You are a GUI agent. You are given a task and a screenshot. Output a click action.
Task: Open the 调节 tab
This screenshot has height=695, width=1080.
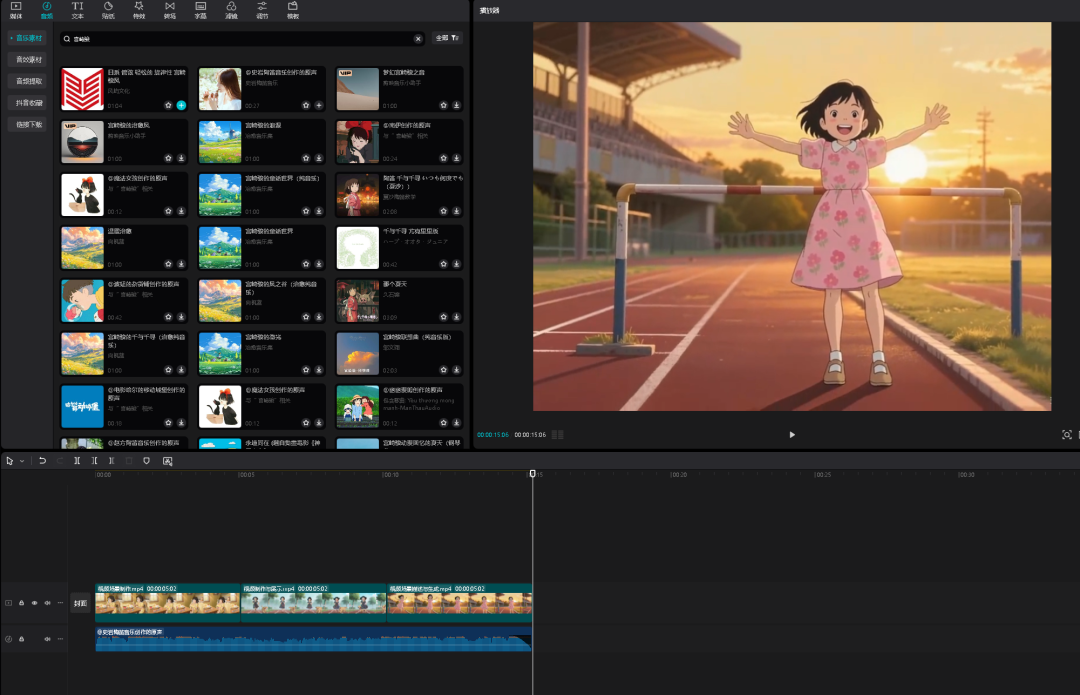tap(262, 10)
